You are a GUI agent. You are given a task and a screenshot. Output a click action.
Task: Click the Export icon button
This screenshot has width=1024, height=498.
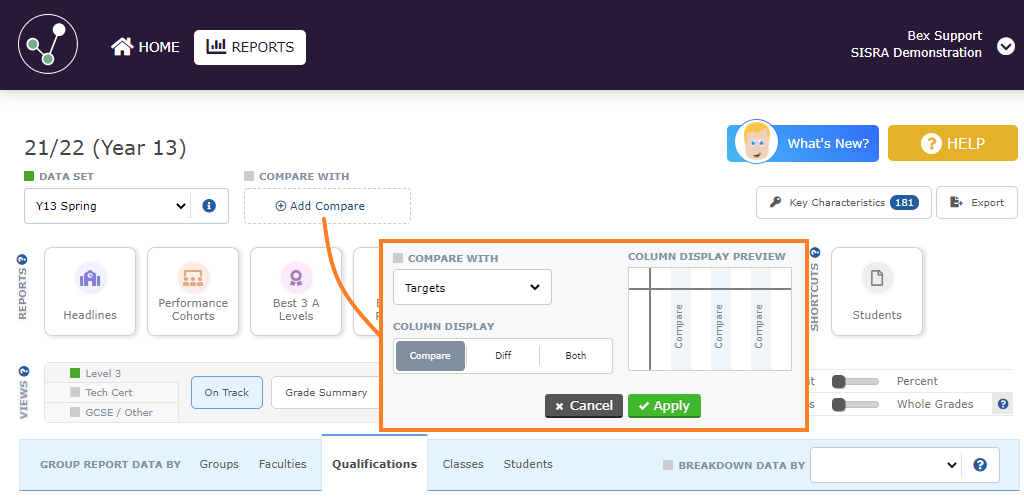coord(976,202)
